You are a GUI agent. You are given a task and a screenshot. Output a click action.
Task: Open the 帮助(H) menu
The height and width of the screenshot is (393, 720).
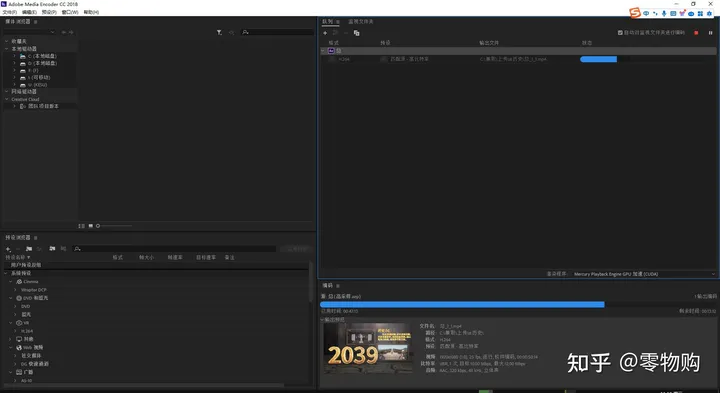(91, 12)
